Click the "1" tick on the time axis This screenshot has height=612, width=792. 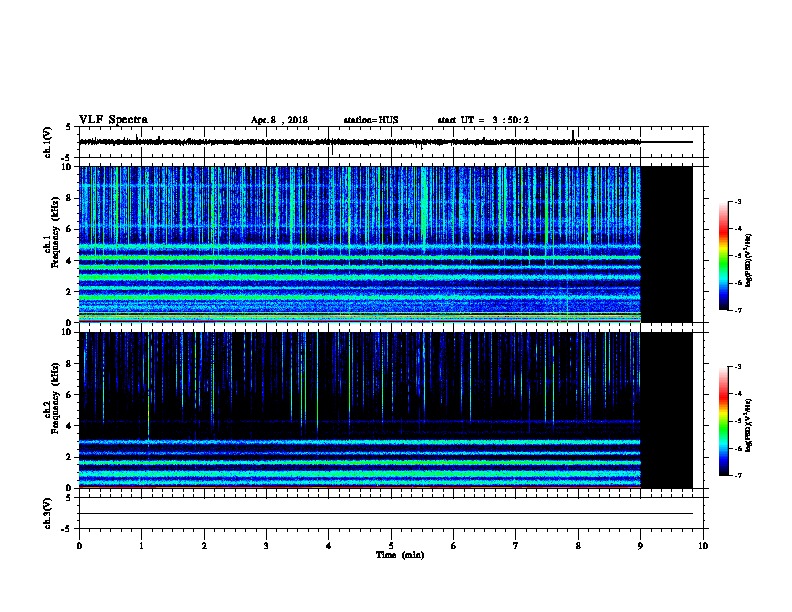click(x=141, y=546)
